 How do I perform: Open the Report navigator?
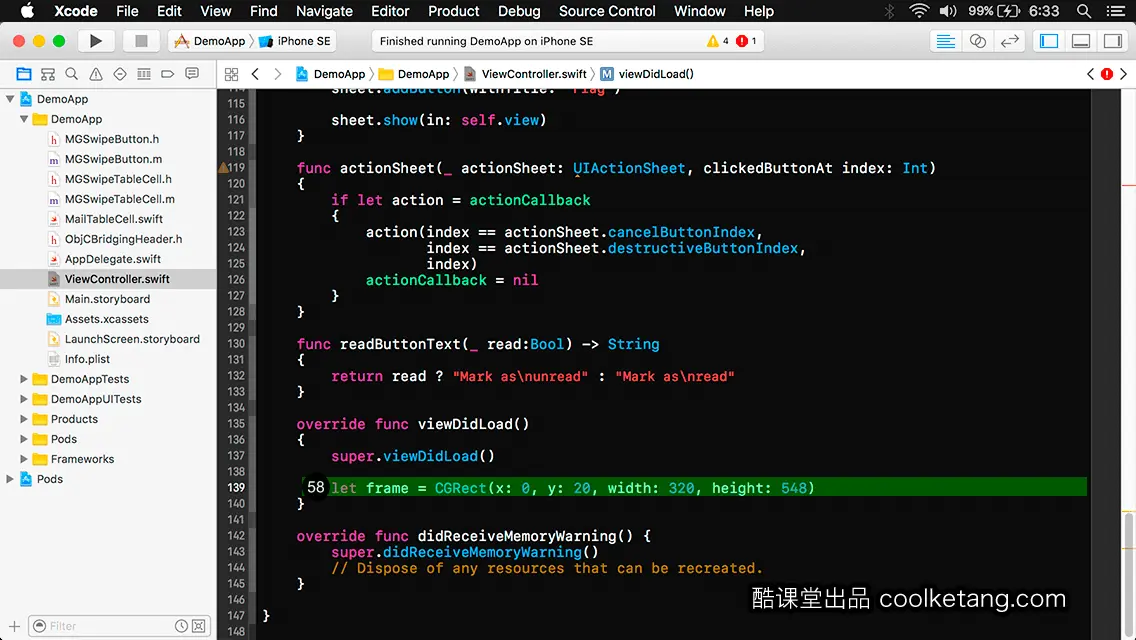[192, 74]
